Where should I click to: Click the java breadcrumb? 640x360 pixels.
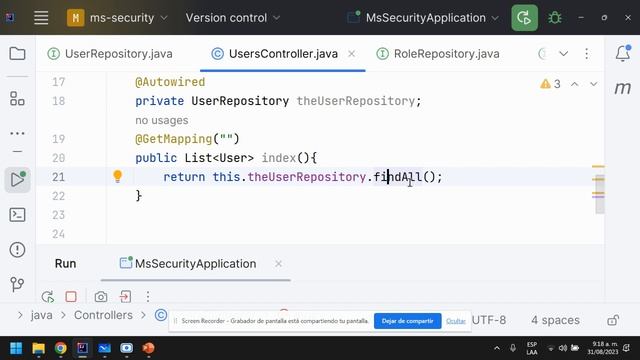42,315
